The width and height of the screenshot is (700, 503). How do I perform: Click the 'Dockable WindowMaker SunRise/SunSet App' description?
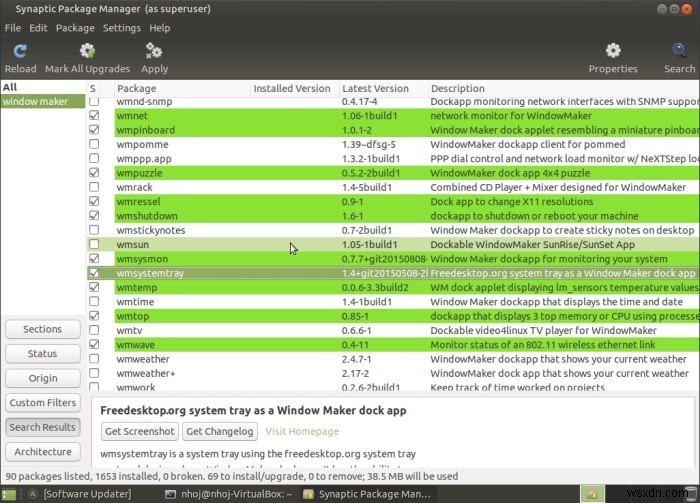click(532, 245)
